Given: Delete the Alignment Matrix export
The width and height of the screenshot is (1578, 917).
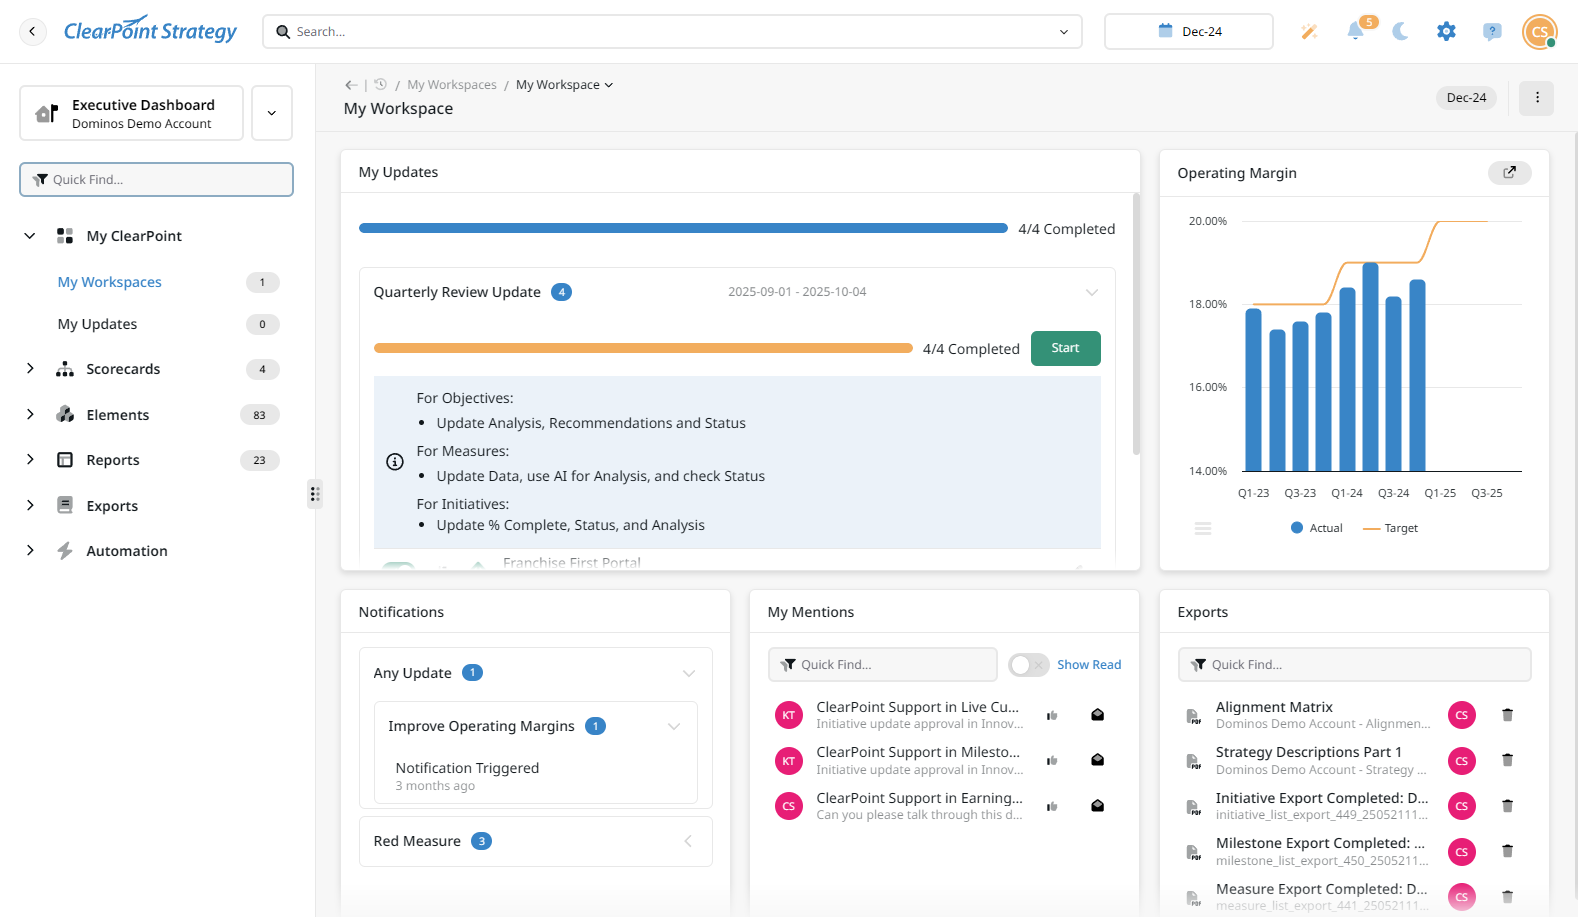Looking at the screenshot, I should coord(1507,715).
